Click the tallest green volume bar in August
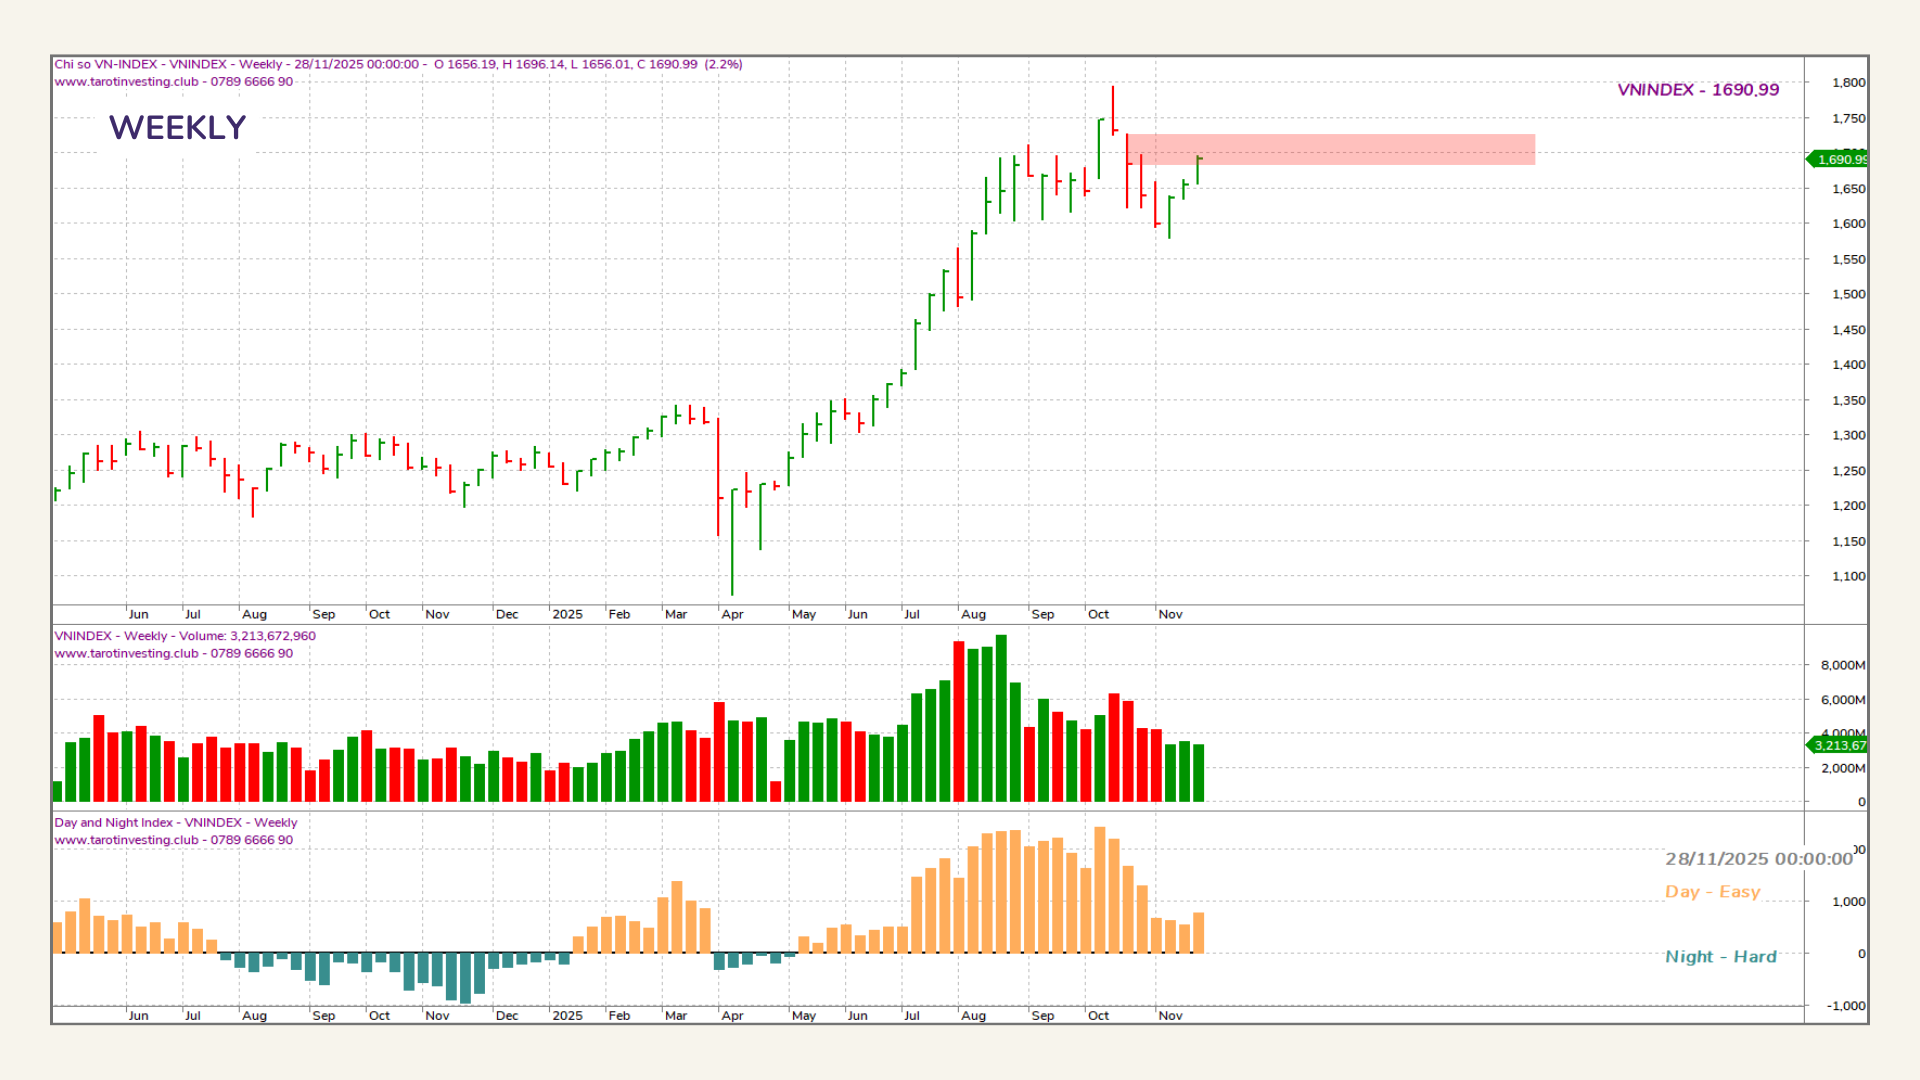1920x1080 pixels. tap(1001, 718)
